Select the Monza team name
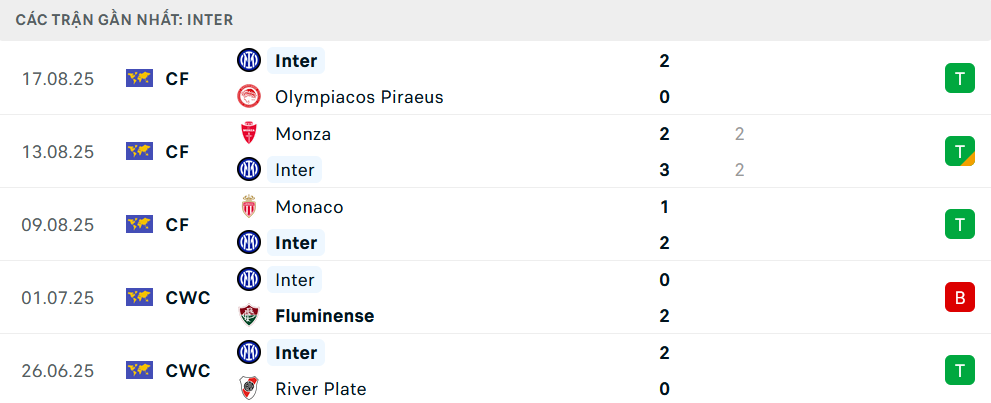The image size is (991, 403). 303,133
